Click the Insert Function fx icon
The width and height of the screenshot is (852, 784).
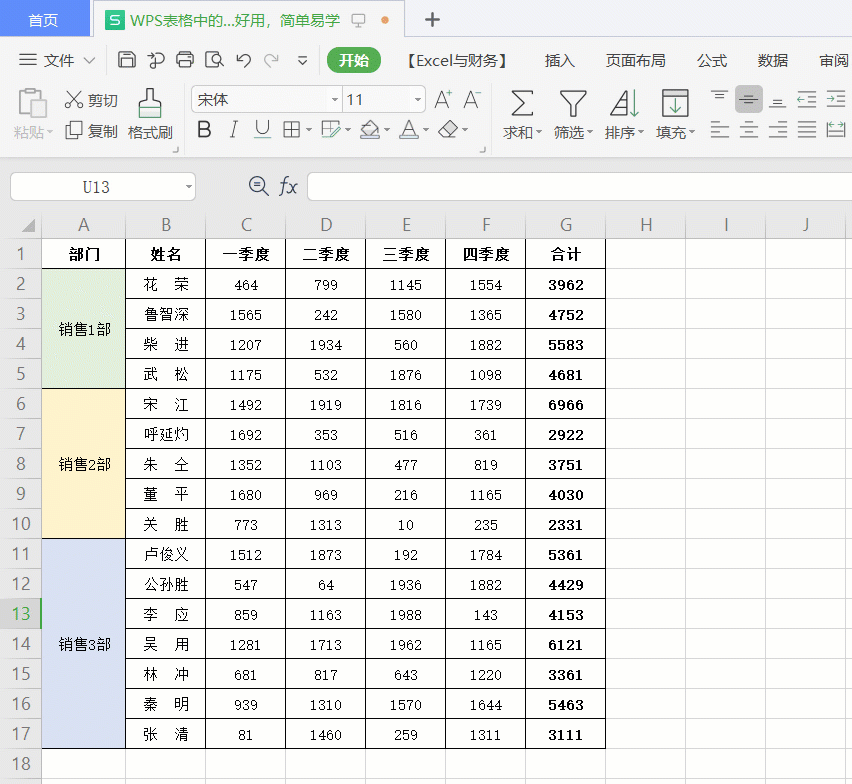[289, 186]
